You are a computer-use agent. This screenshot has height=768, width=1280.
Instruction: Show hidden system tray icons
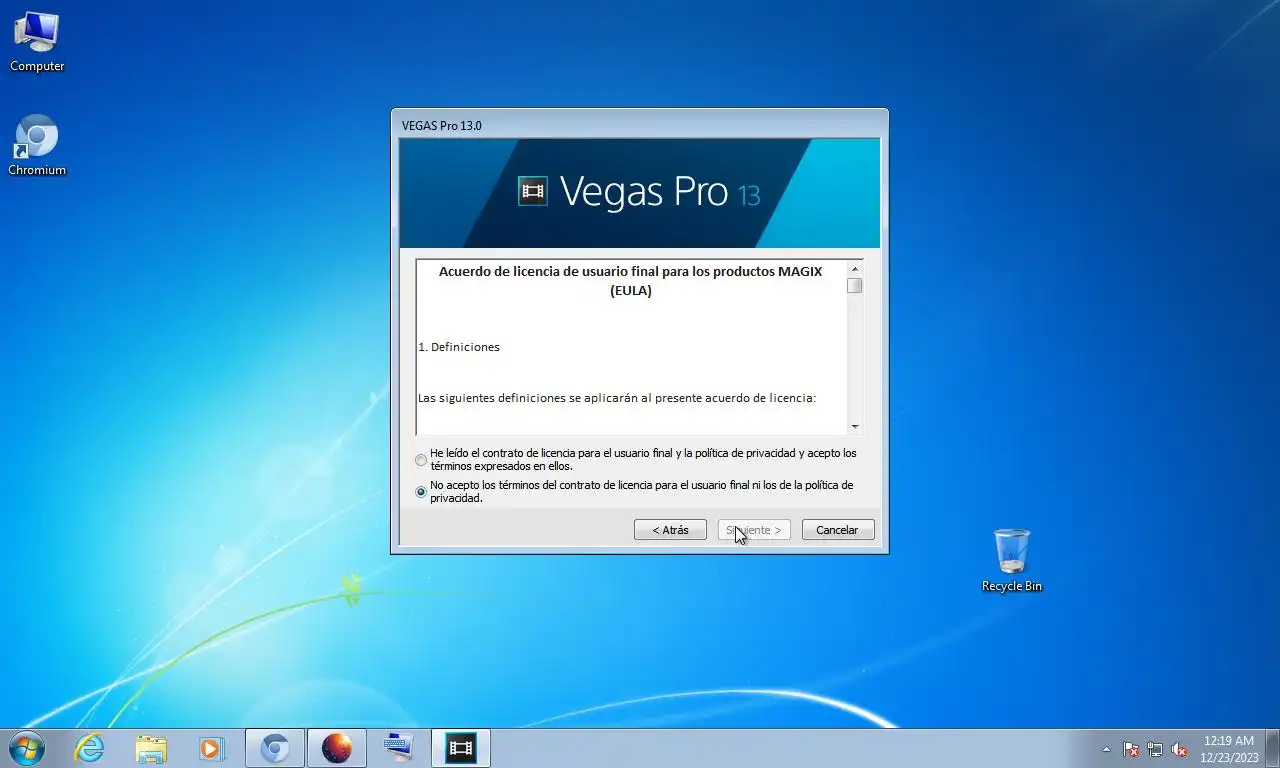(1105, 749)
